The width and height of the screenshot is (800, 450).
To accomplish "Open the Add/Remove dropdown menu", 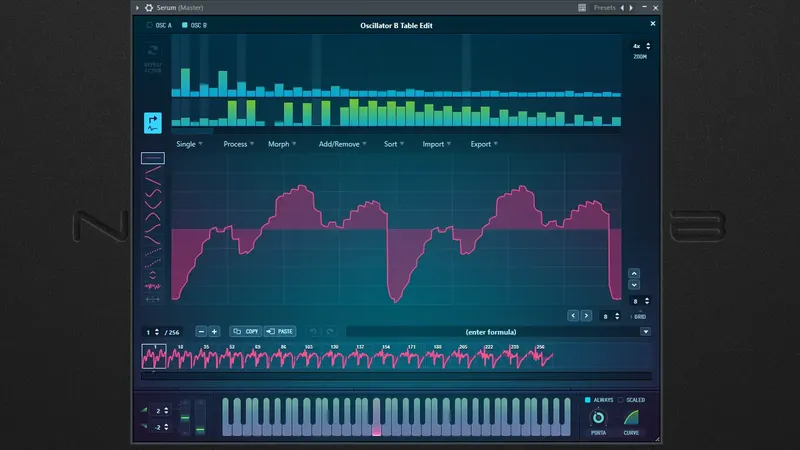I will pyautogui.click(x=342, y=144).
